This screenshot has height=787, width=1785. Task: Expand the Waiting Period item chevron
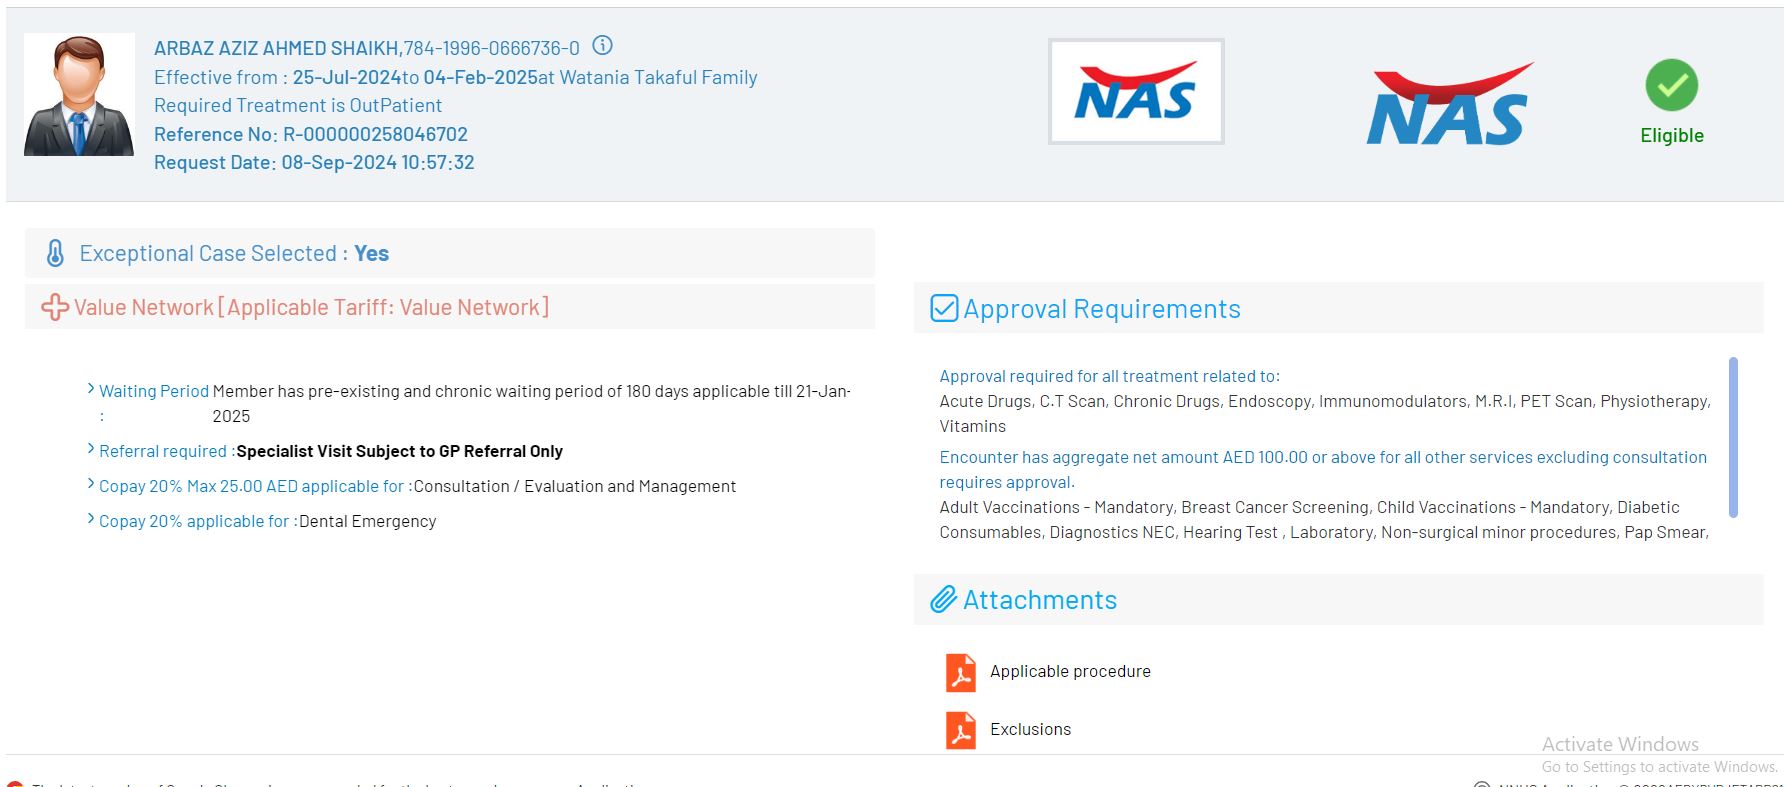pos(91,389)
